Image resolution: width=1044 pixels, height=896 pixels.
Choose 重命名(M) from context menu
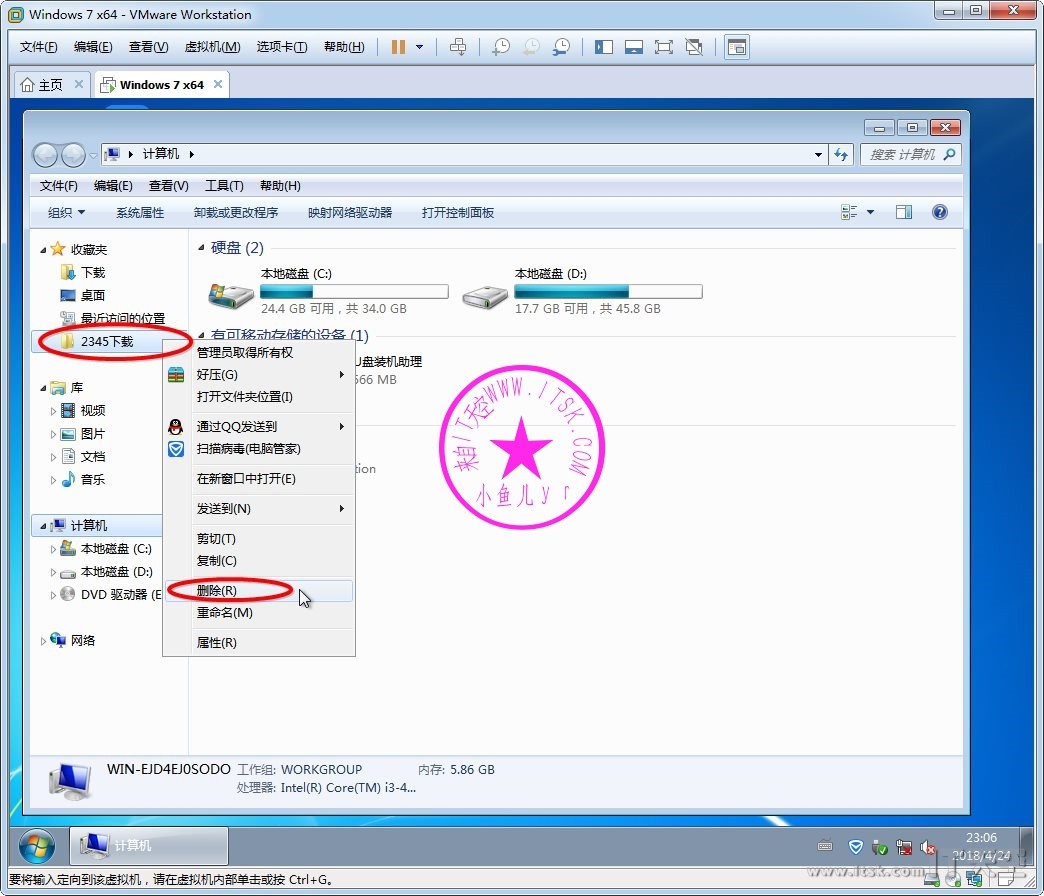[224, 613]
